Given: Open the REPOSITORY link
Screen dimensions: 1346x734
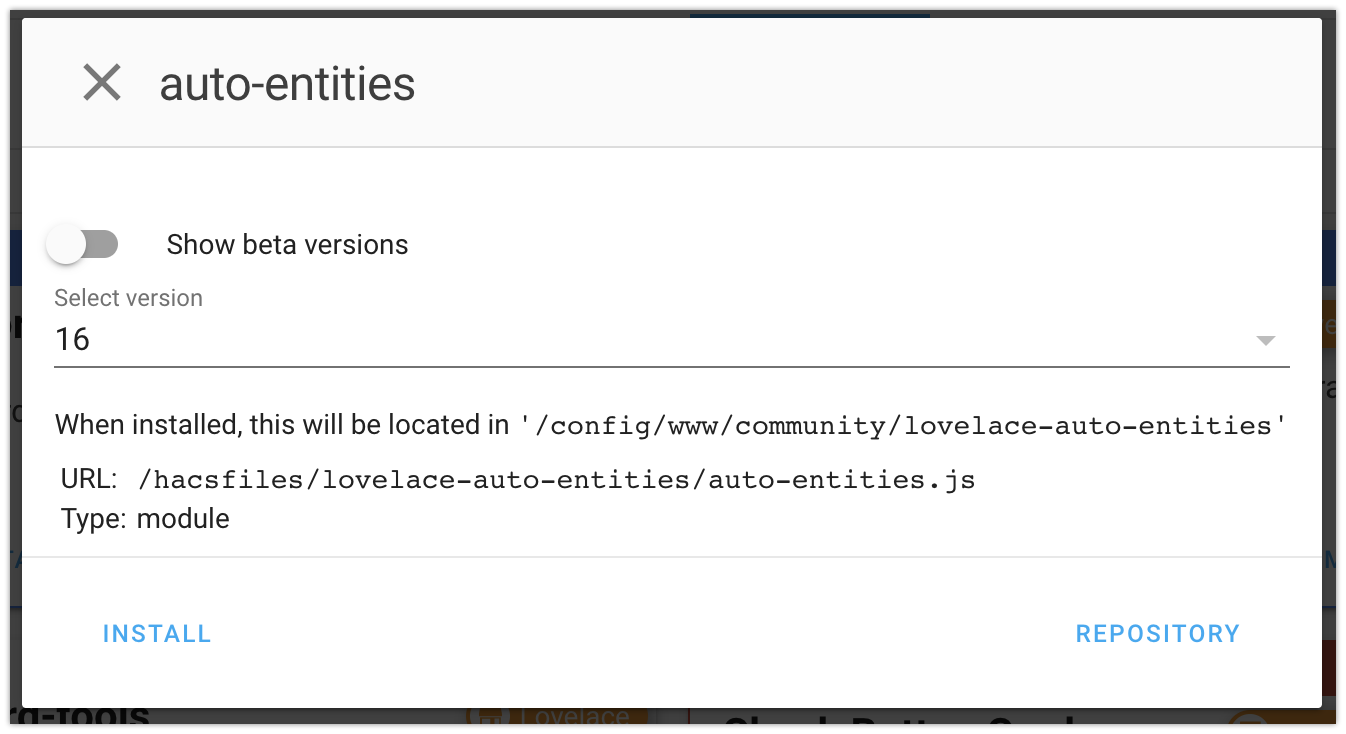Looking at the screenshot, I should pos(1157,633).
